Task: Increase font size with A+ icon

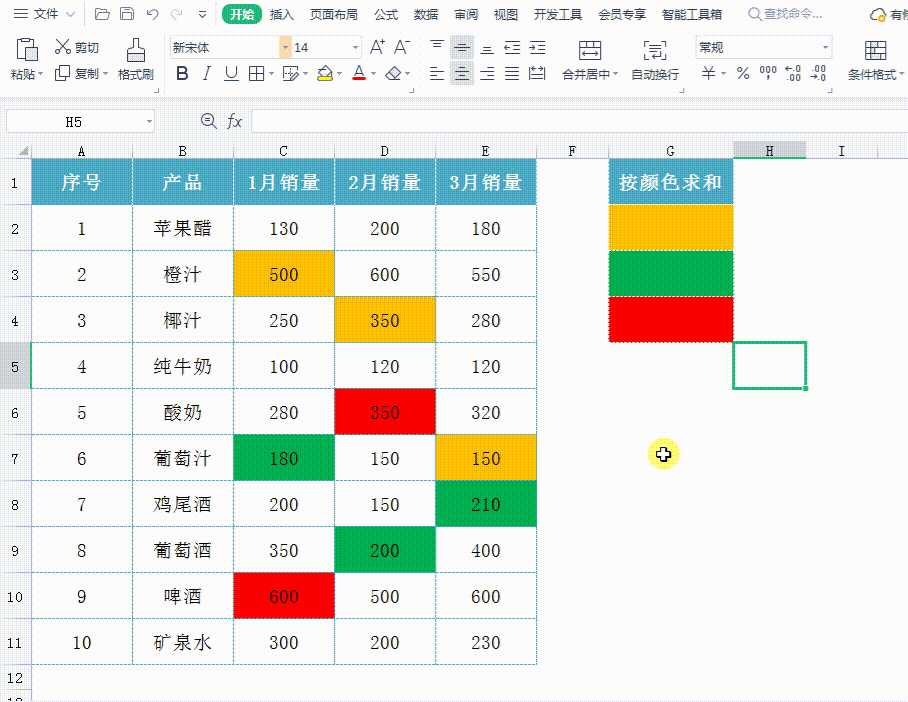Action: 377,47
